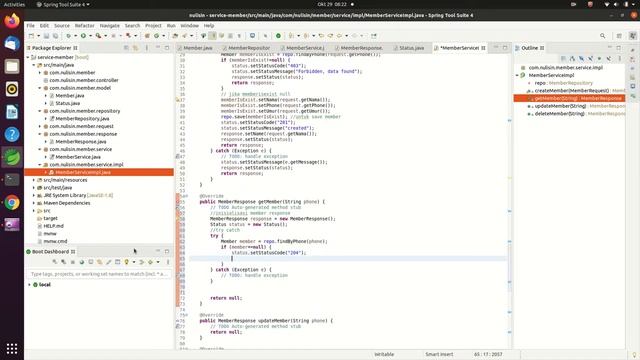This screenshot has height=360, width=640.
Task: Click the Boot Dashboard tag filter field
Action: (99, 274)
